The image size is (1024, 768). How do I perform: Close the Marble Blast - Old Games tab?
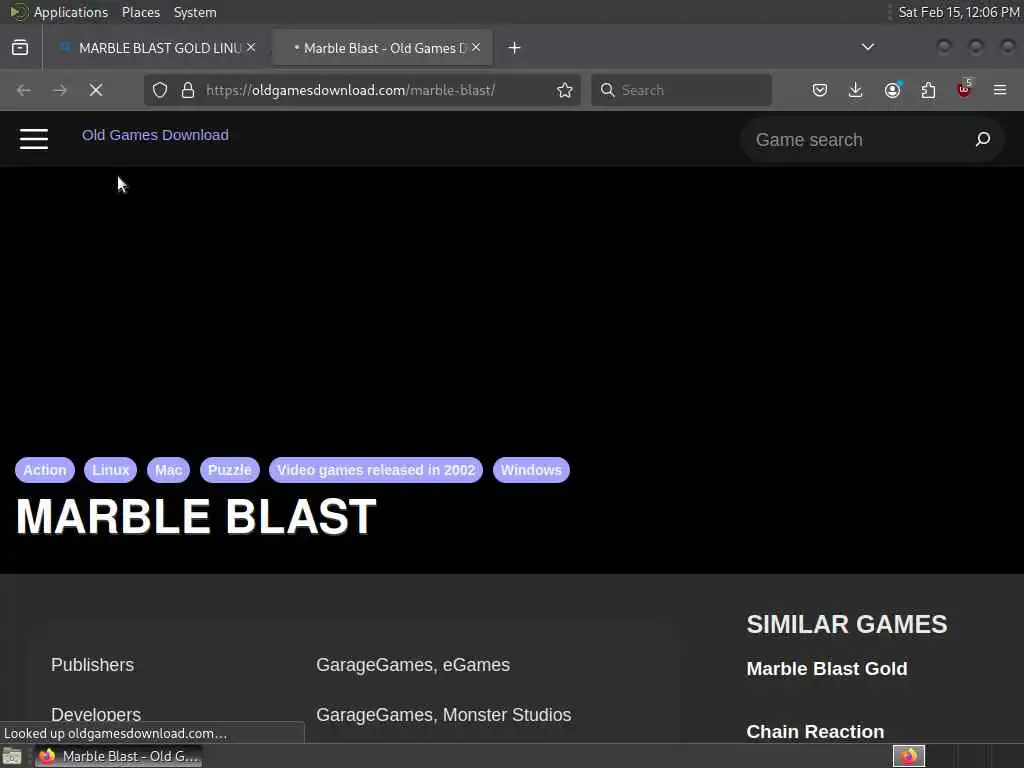[x=476, y=48]
